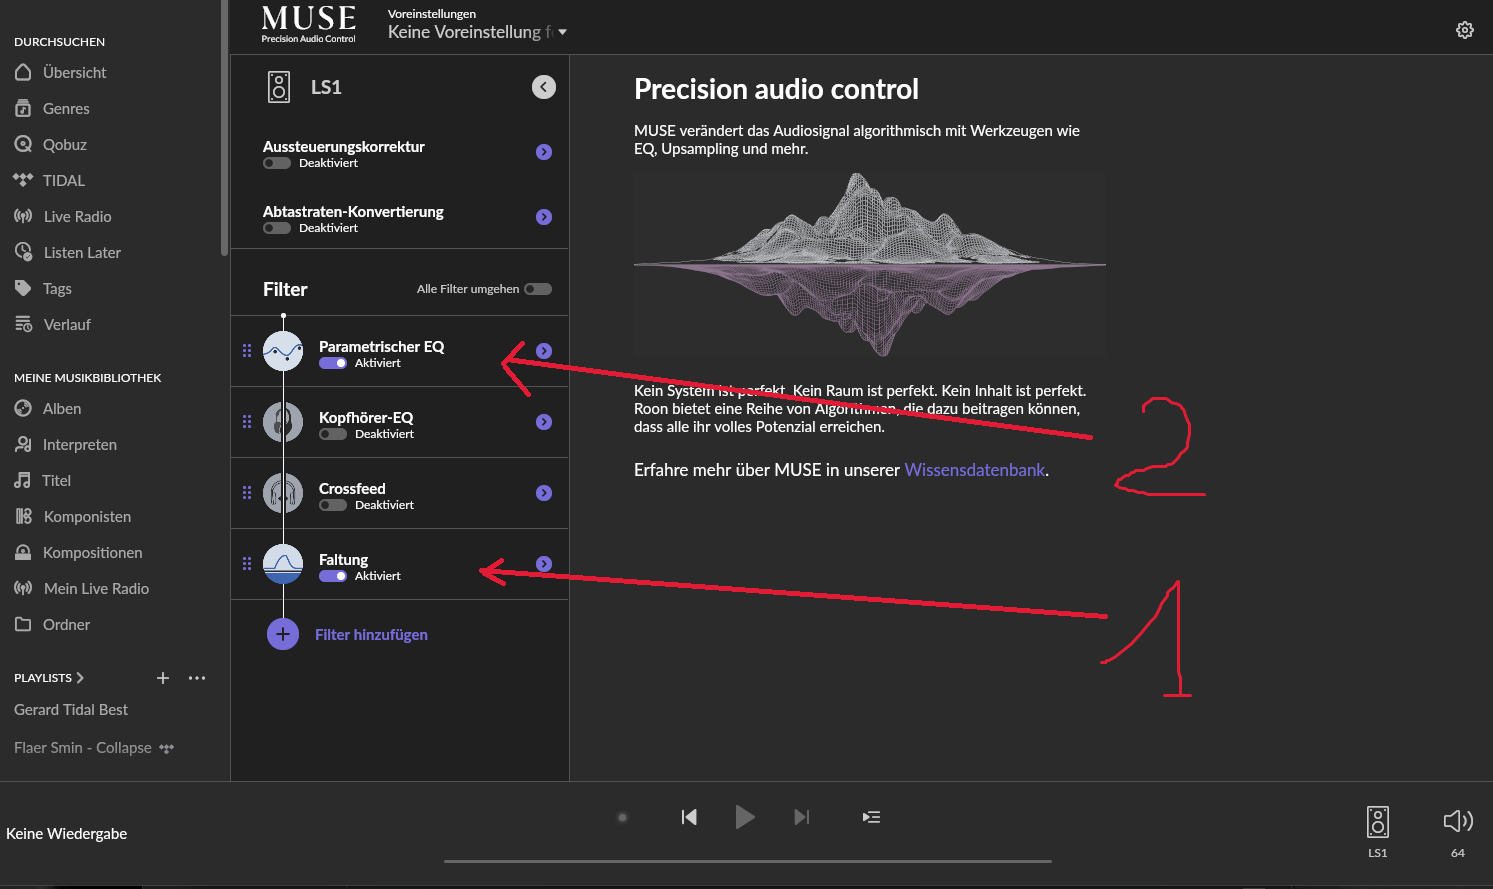Screen dimensions: 1493x889
Task: Click the play button
Action: pos(745,817)
